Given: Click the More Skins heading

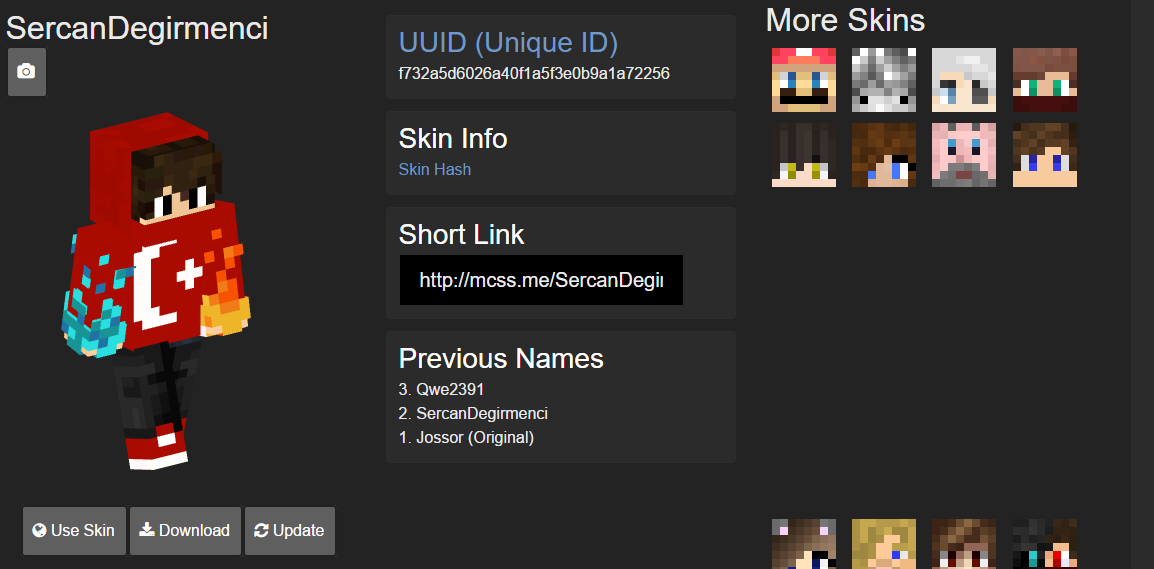Looking at the screenshot, I should pyautogui.click(x=845, y=20).
